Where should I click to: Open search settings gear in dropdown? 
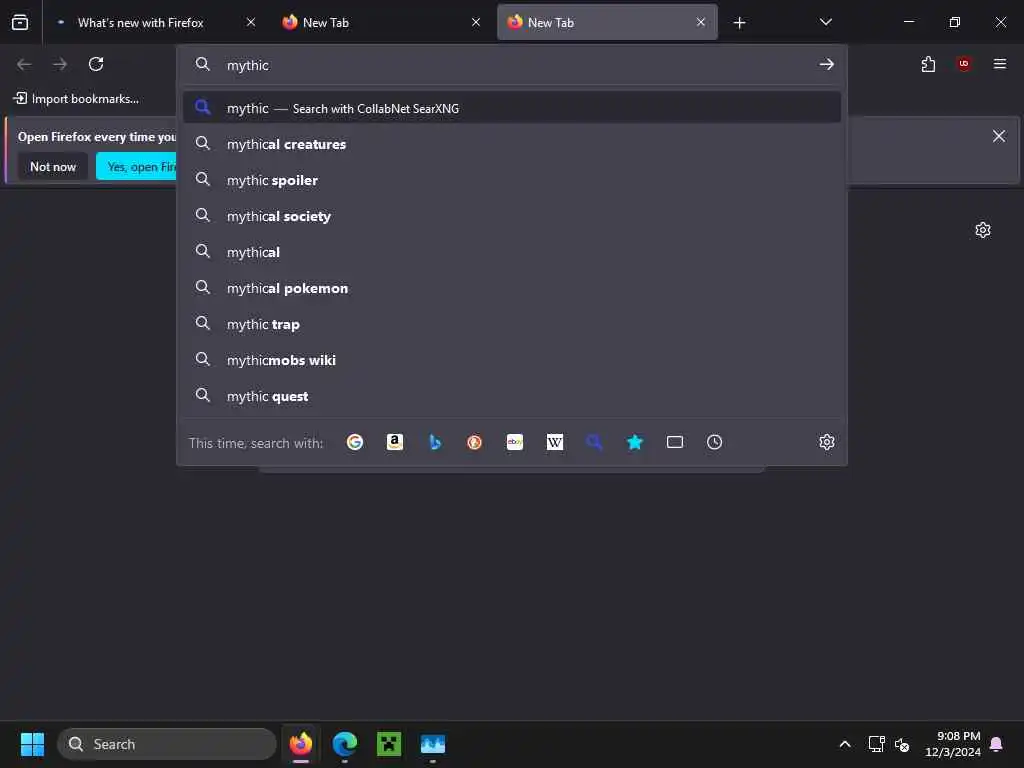point(827,442)
